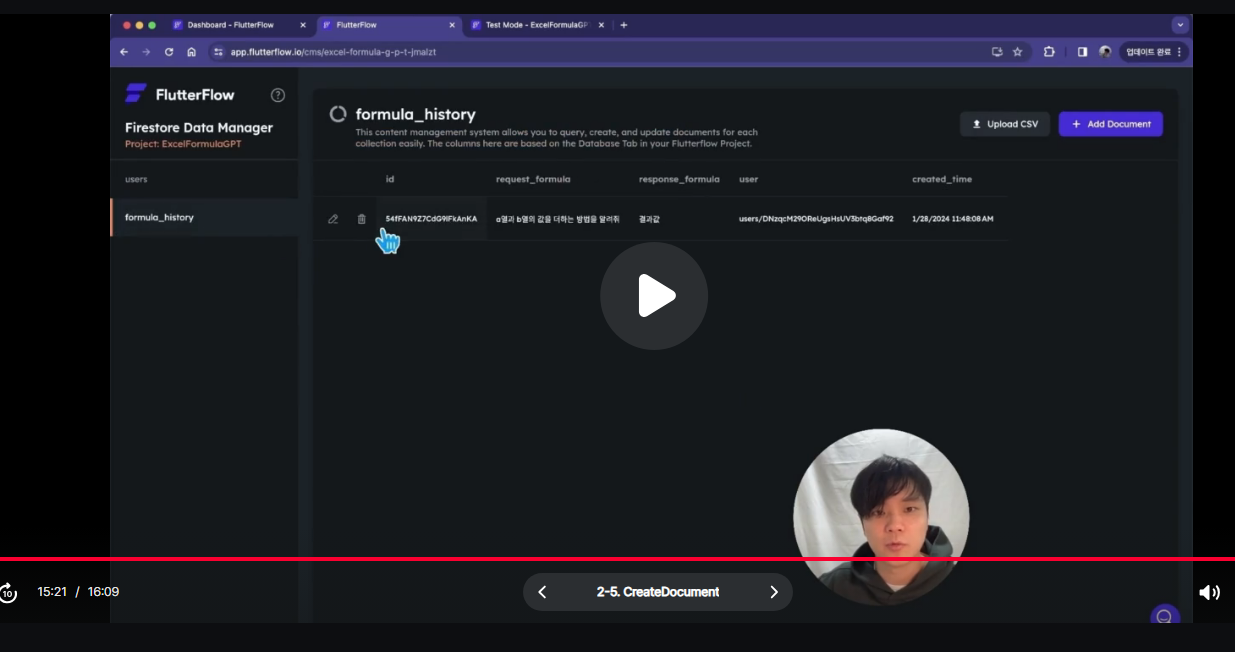Click the browser back arrow
1235x652 pixels.
coord(124,52)
